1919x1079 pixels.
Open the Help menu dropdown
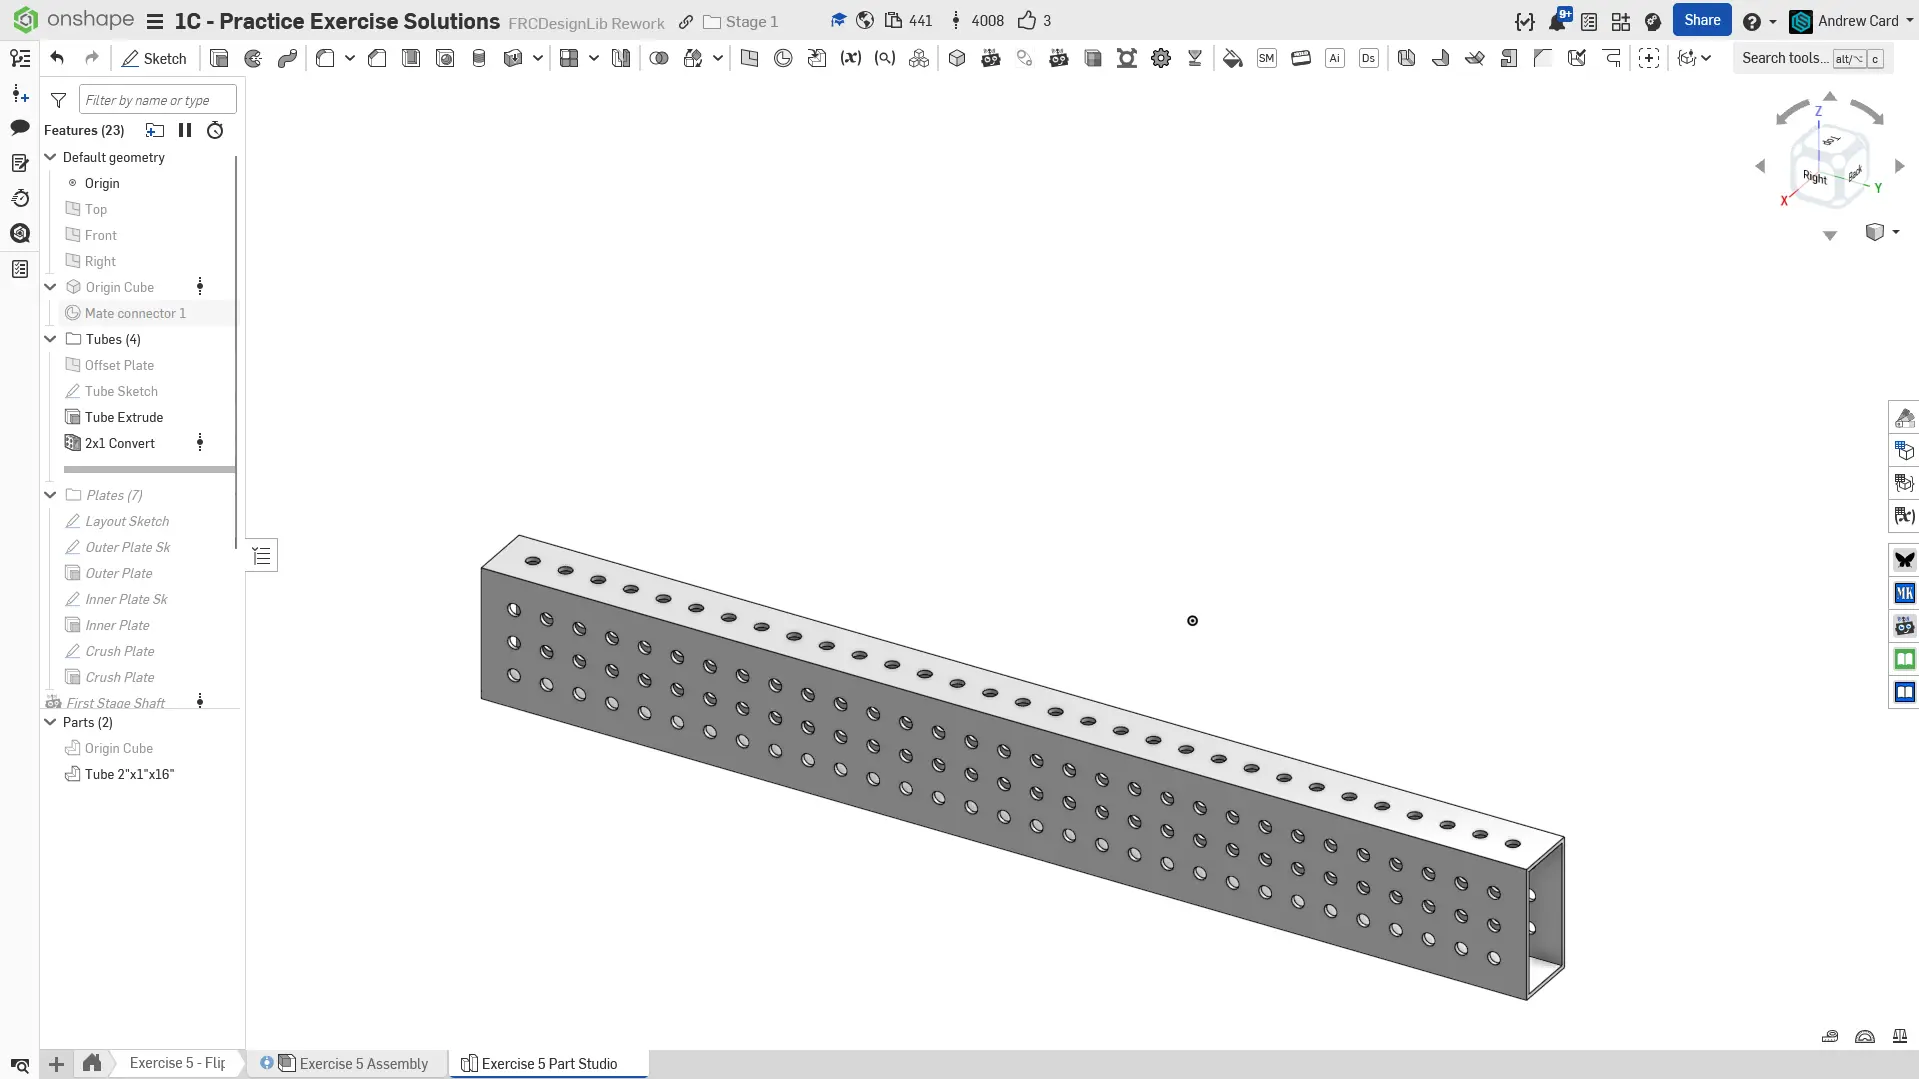(x=1759, y=21)
